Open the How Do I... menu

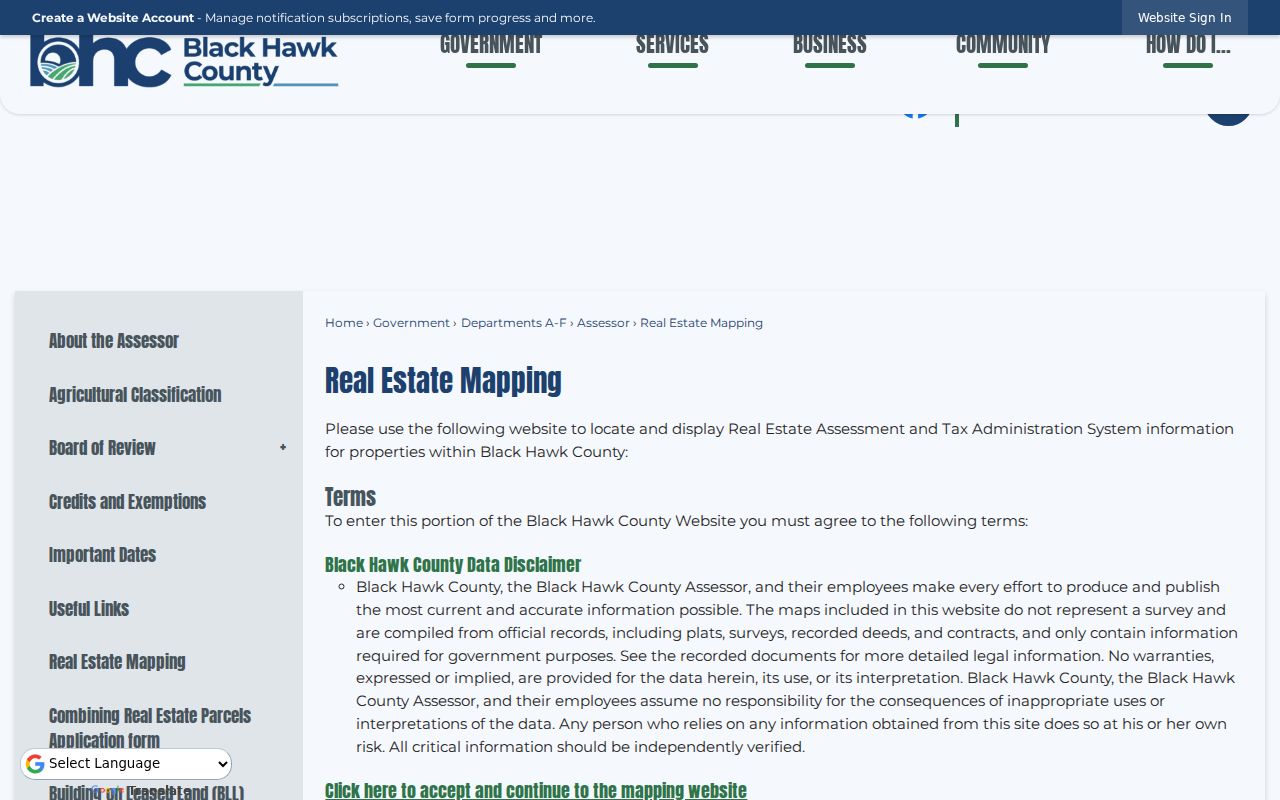1188,45
